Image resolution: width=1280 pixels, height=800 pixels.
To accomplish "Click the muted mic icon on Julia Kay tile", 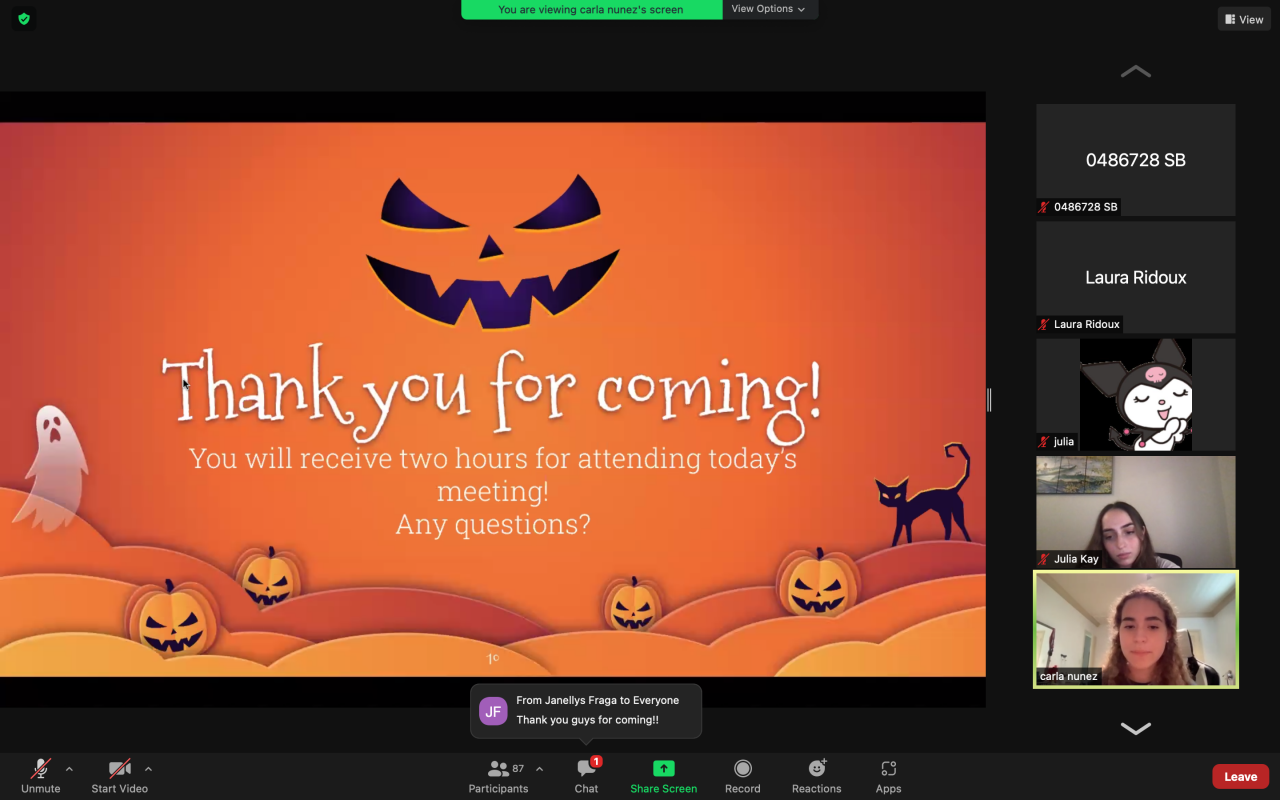I will [1044, 559].
